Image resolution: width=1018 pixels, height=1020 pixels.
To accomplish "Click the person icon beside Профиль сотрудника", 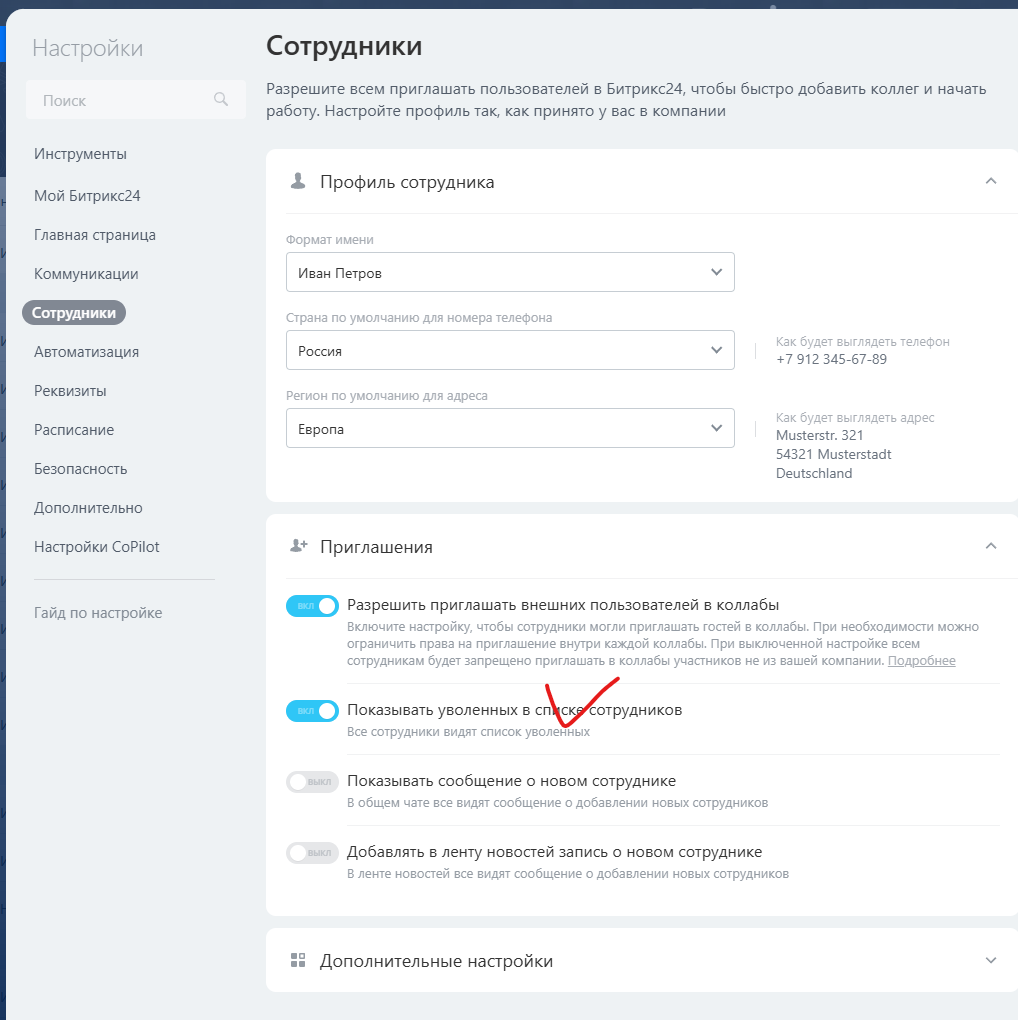I will [297, 181].
